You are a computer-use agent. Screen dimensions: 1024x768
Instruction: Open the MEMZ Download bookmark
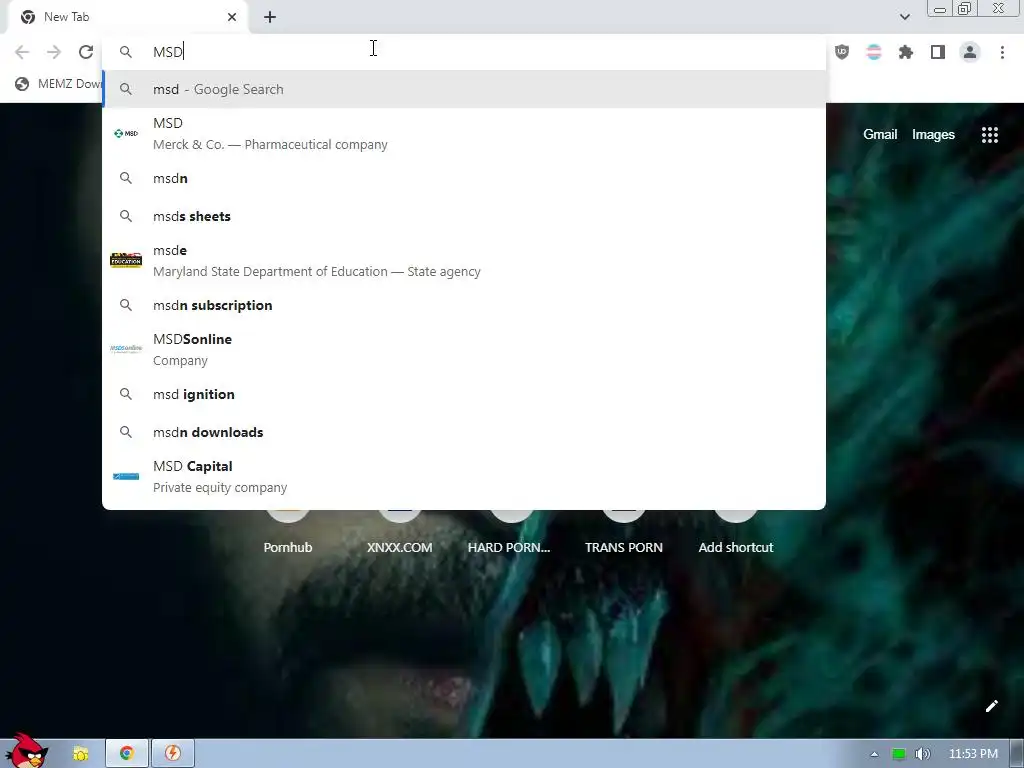tap(58, 84)
